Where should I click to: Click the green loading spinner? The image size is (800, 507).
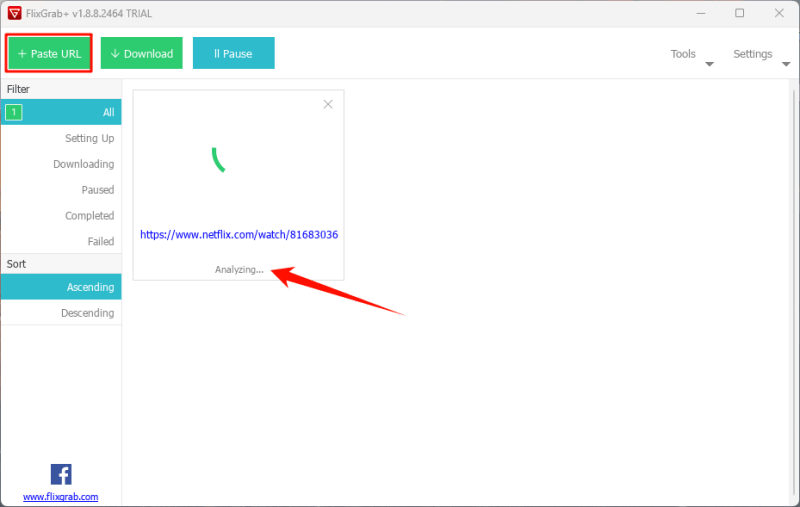(x=219, y=159)
